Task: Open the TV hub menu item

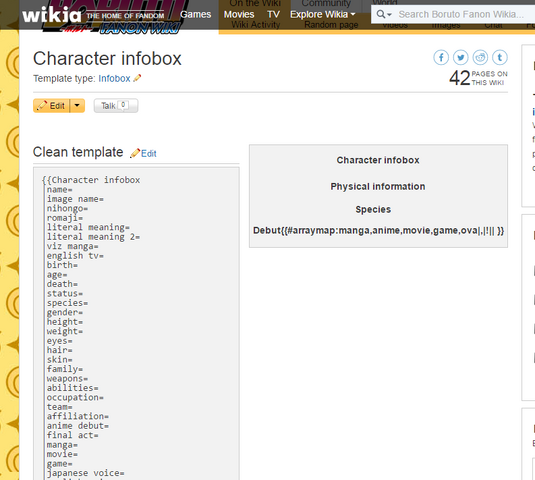Action: pyautogui.click(x=273, y=14)
